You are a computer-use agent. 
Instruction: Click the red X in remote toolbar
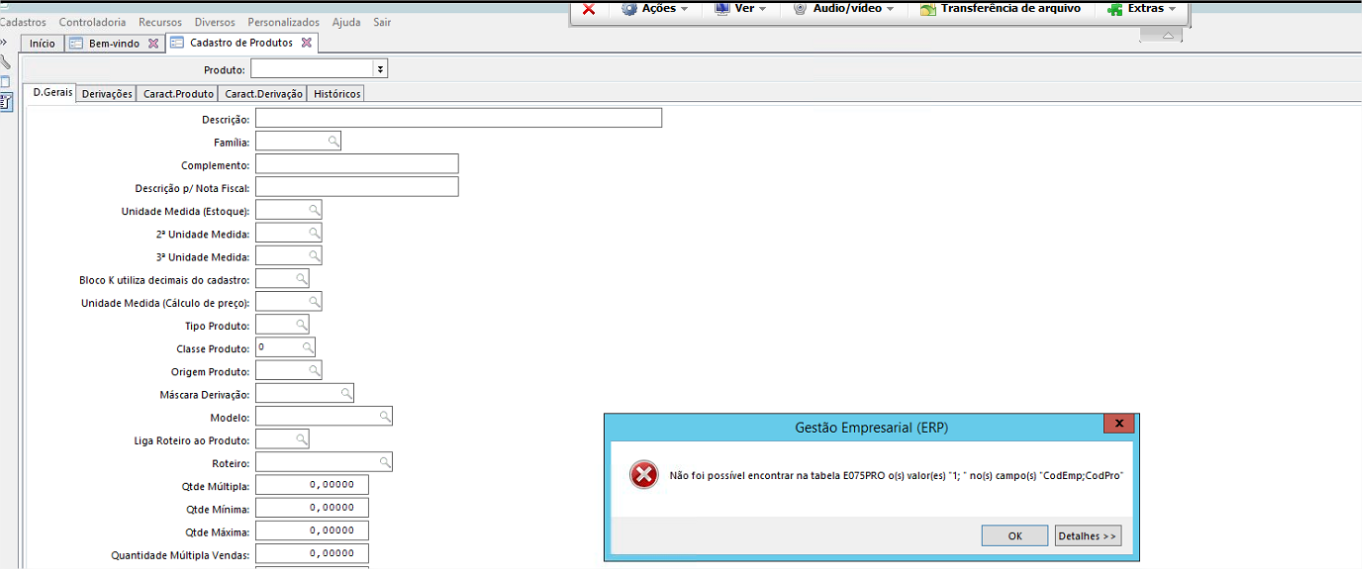pos(589,9)
